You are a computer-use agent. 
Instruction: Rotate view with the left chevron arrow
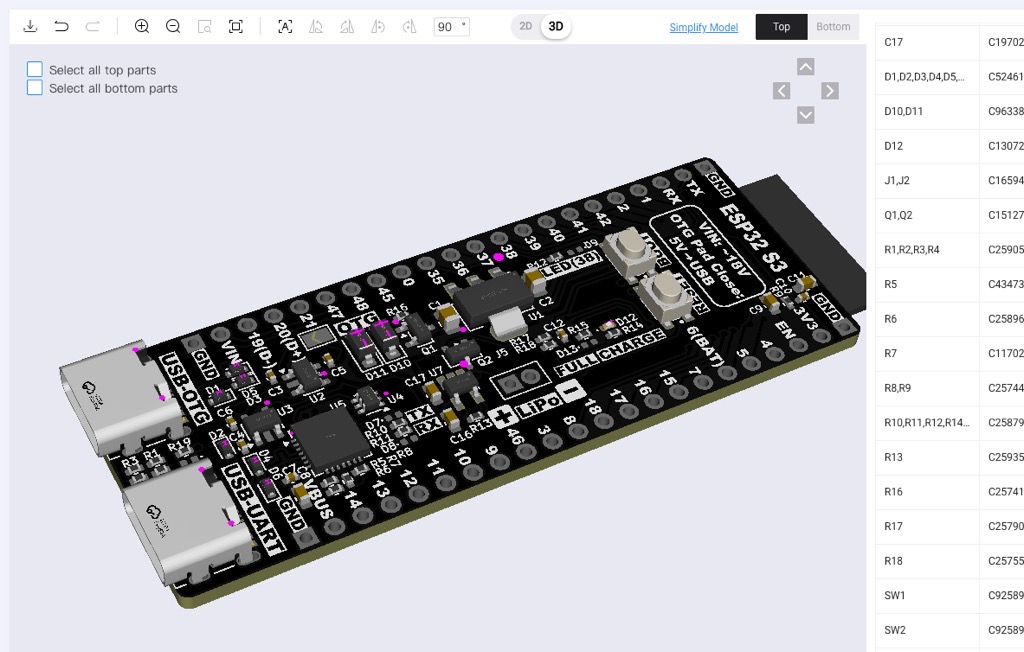pyautogui.click(x=782, y=91)
